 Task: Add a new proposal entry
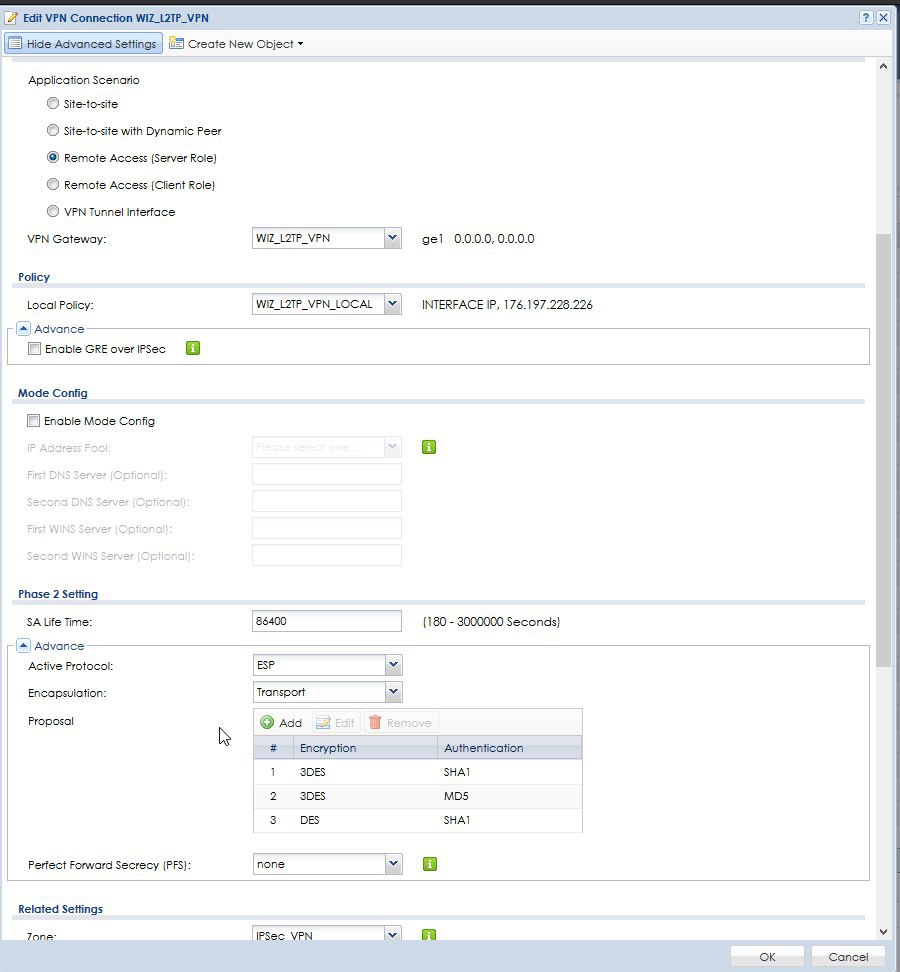[x=281, y=722]
